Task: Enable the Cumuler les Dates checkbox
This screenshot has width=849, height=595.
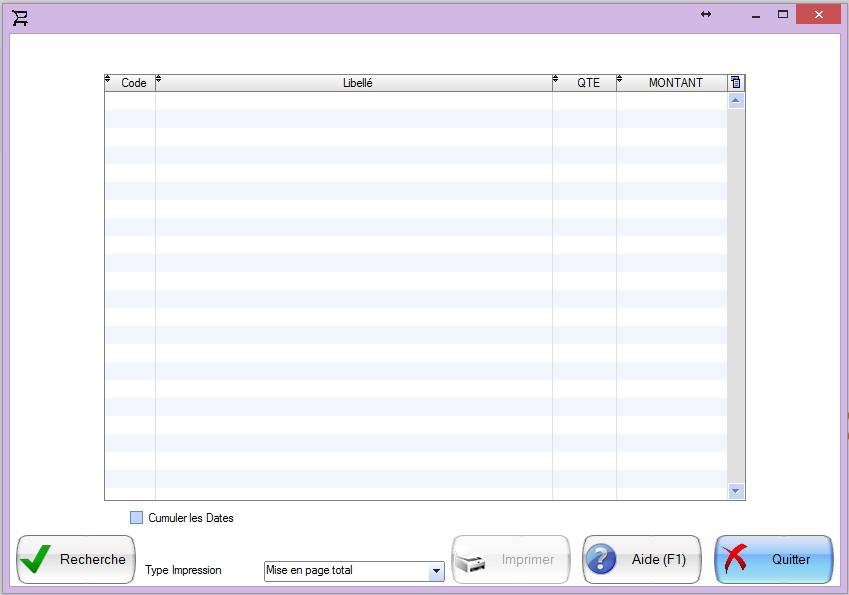Action: [137, 518]
